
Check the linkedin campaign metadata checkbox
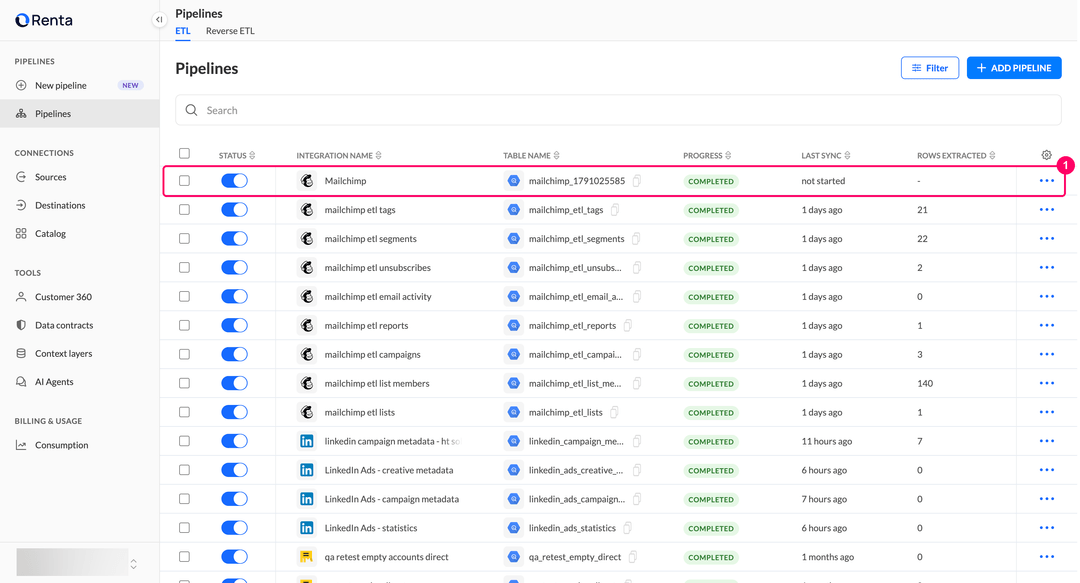tap(184, 441)
